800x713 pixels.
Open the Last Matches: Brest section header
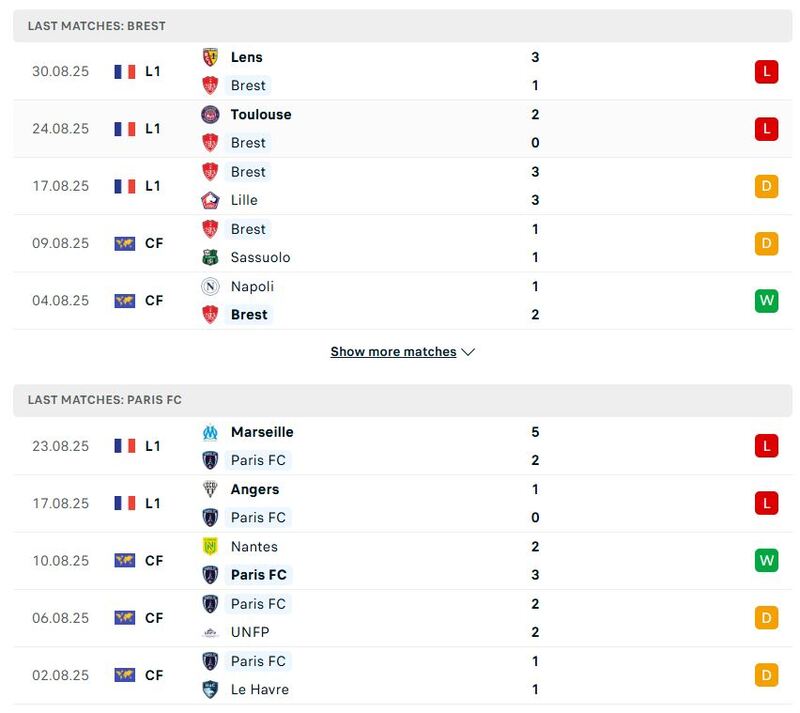[x=97, y=26]
